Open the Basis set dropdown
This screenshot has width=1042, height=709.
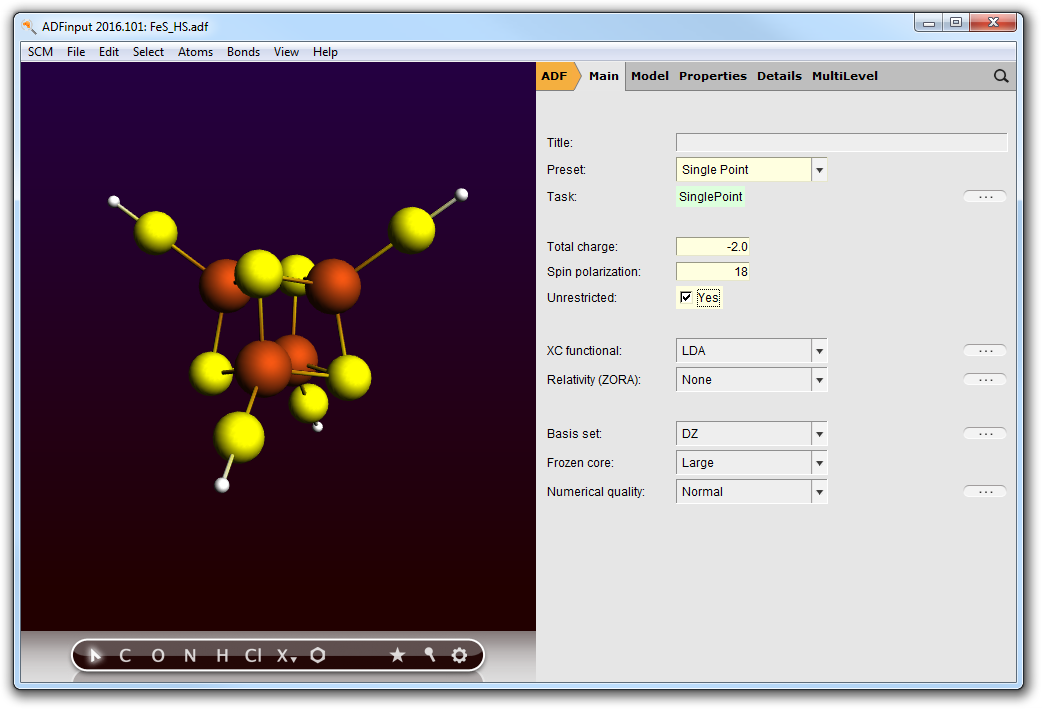(819, 434)
